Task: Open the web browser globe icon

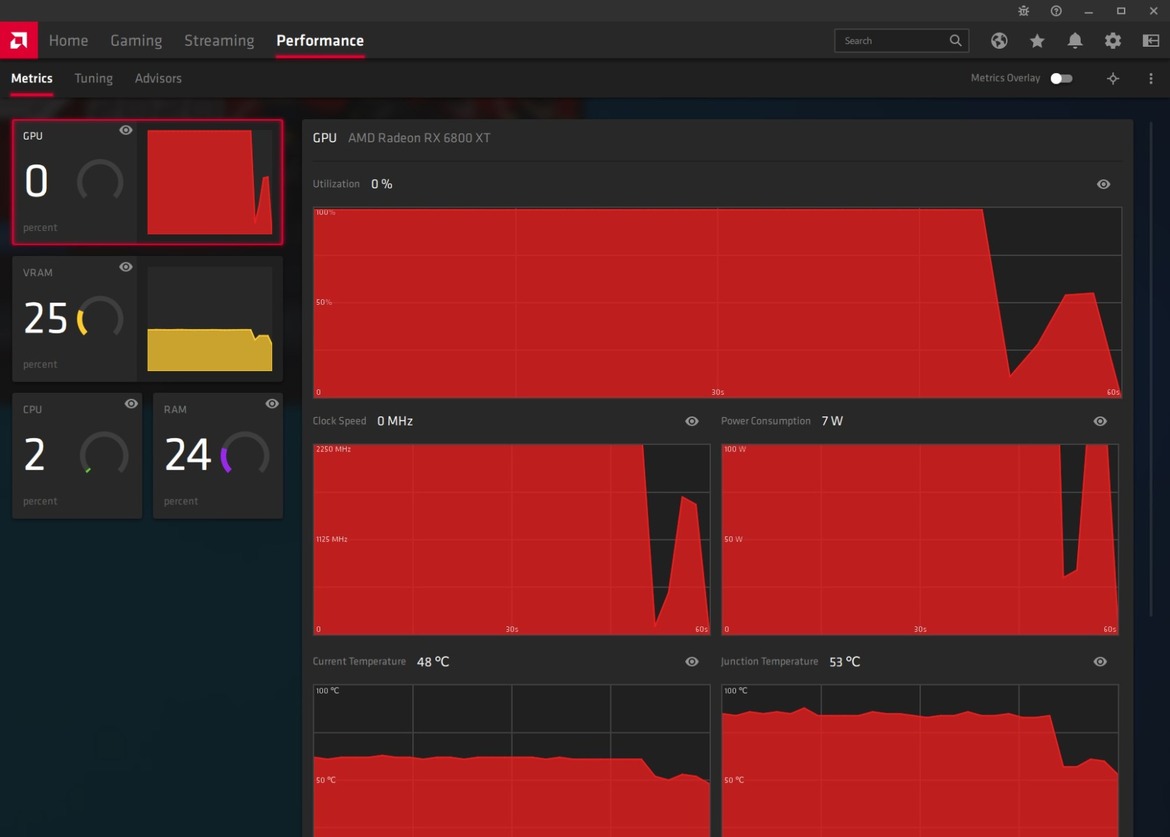Action: (x=999, y=41)
